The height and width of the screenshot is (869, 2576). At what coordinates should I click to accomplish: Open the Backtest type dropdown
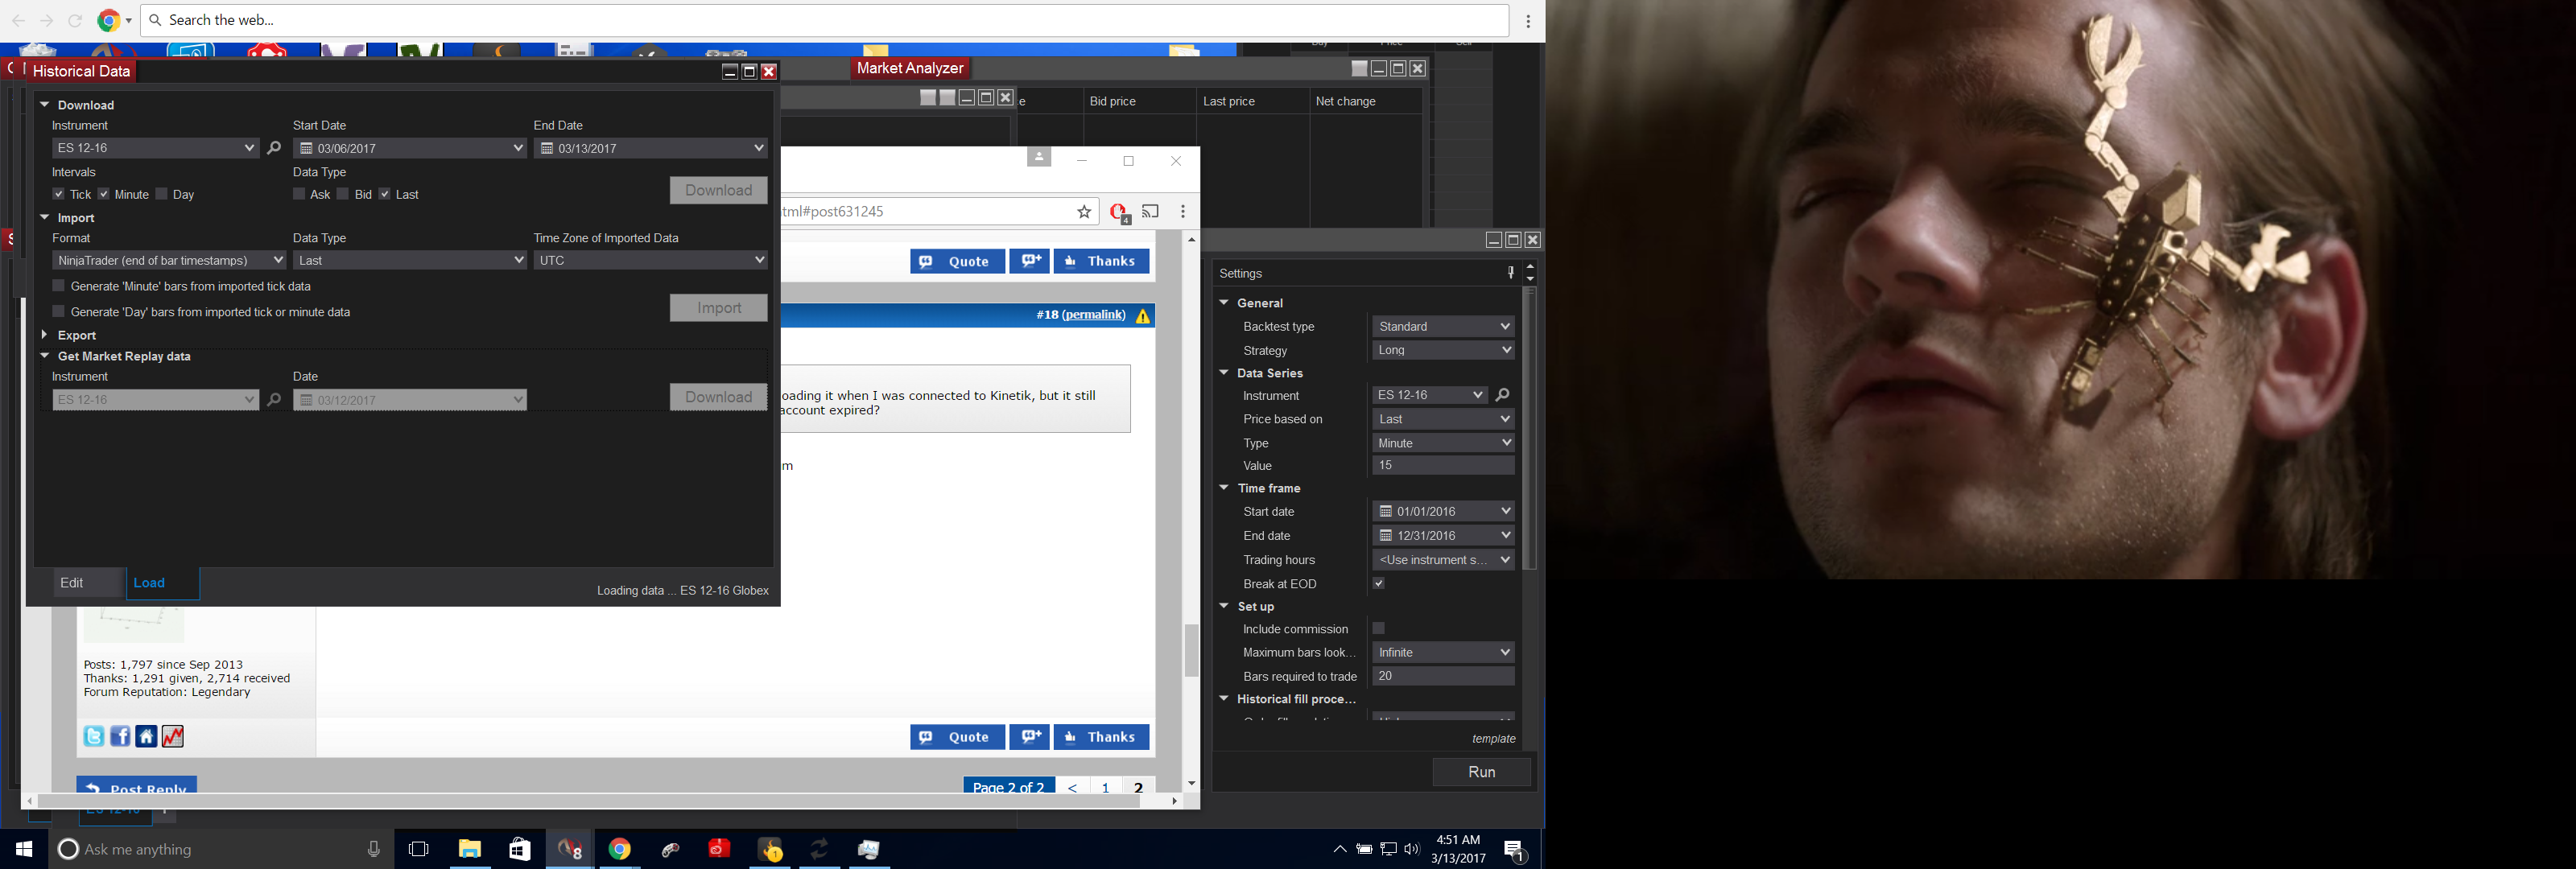1443,327
